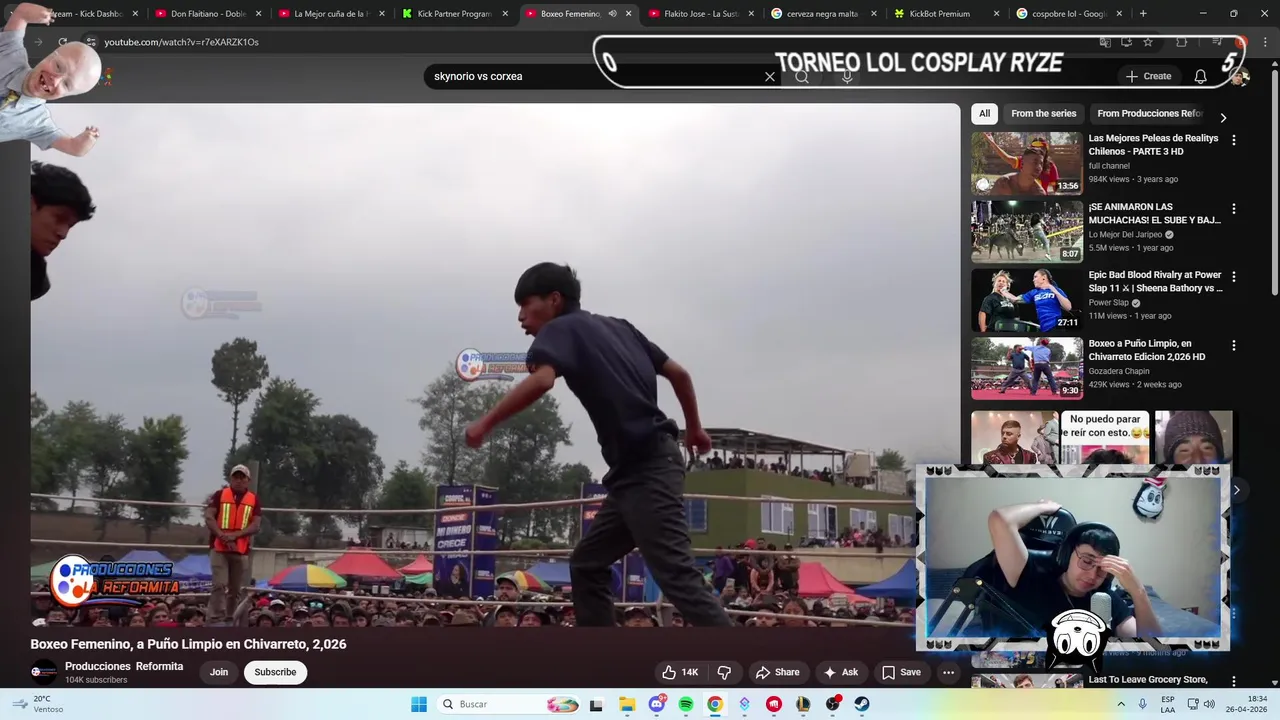Open options for Last To Leave Grocery Store
1280x720 pixels.
(1233, 682)
